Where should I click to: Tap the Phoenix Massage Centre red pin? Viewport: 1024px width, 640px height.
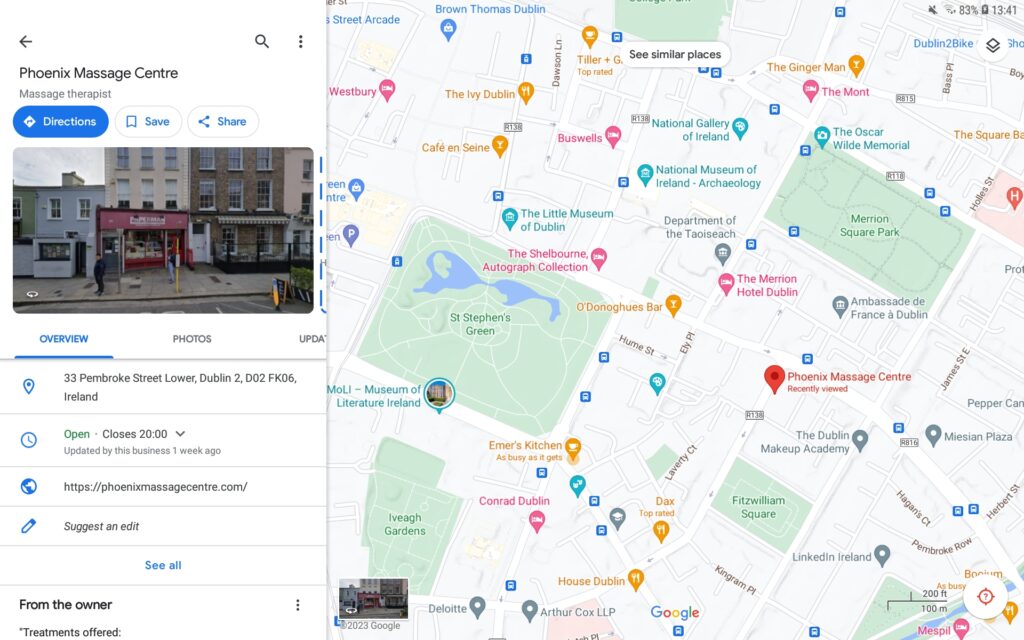[x=774, y=379]
